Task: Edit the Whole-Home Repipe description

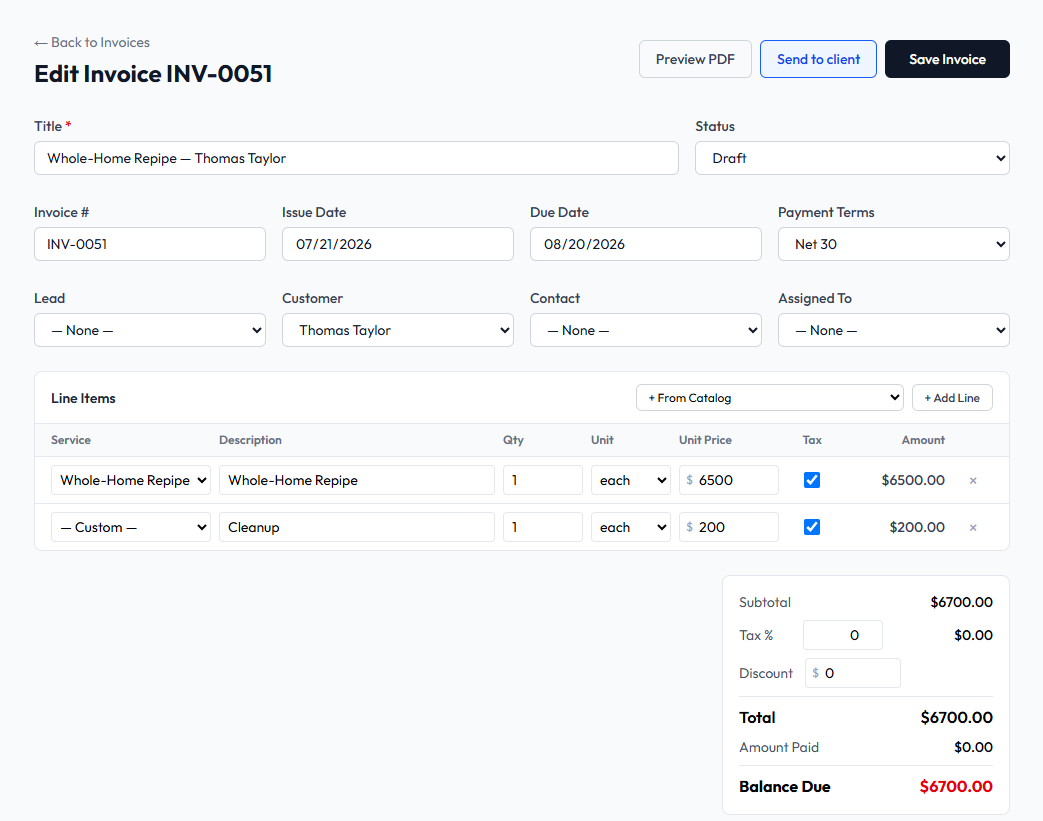Action: [x=357, y=480]
